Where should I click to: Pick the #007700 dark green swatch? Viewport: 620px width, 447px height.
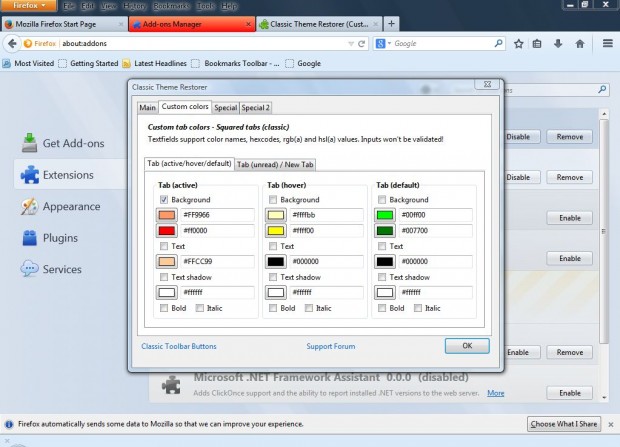pos(385,231)
